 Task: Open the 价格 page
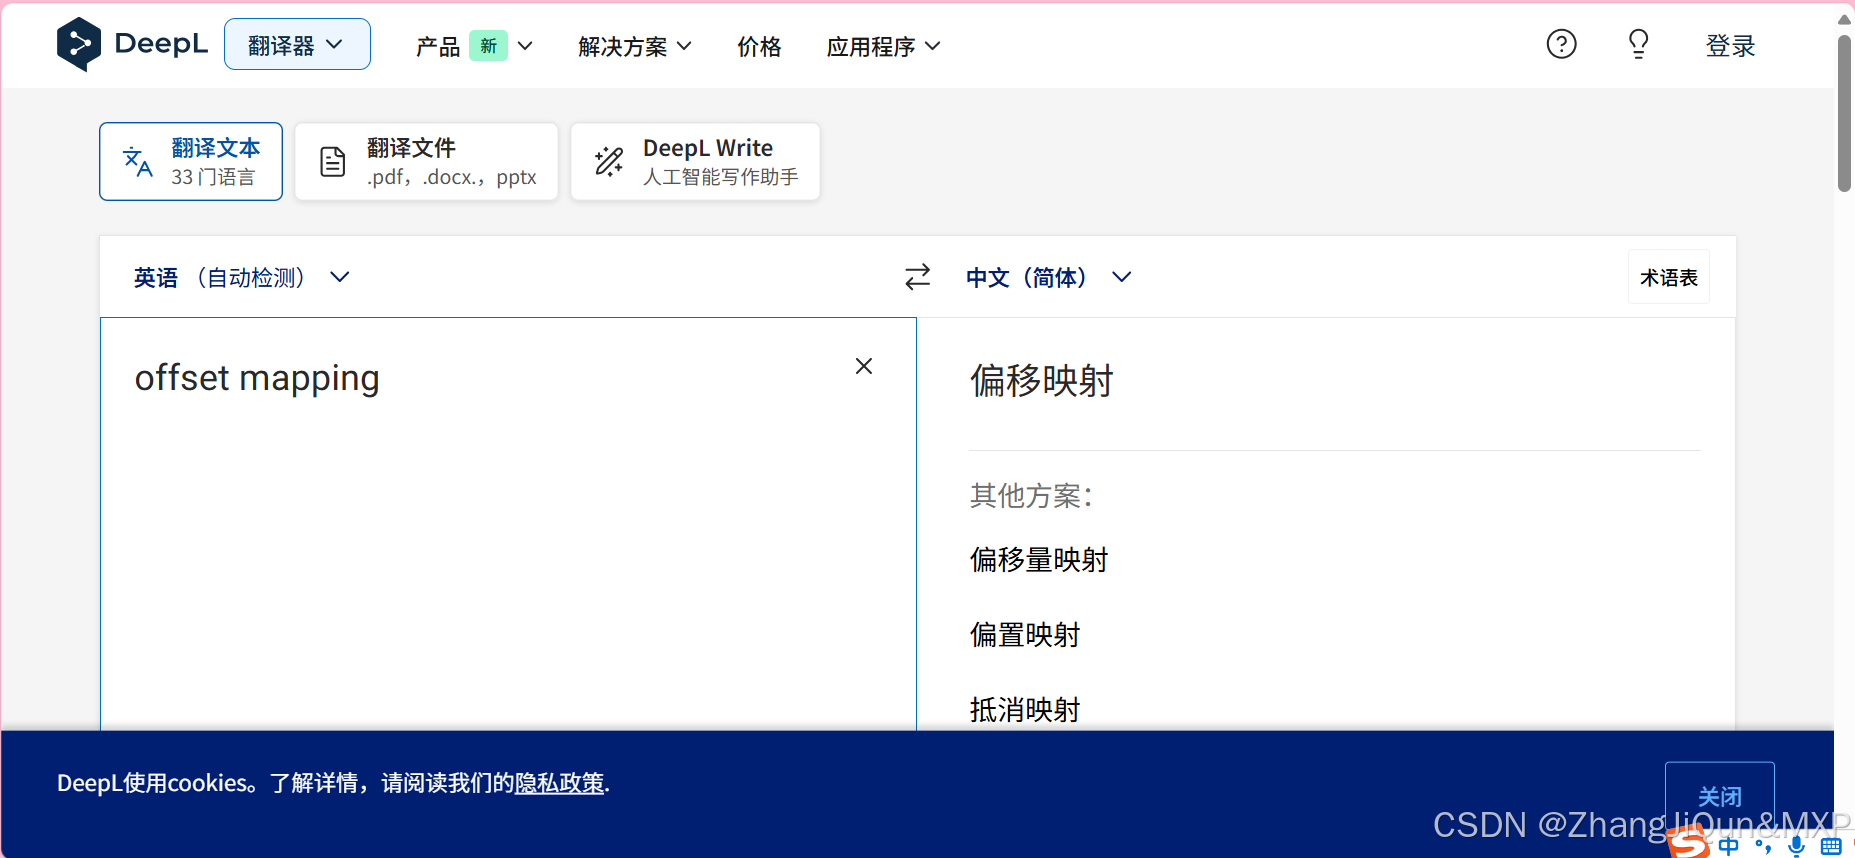(759, 46)
